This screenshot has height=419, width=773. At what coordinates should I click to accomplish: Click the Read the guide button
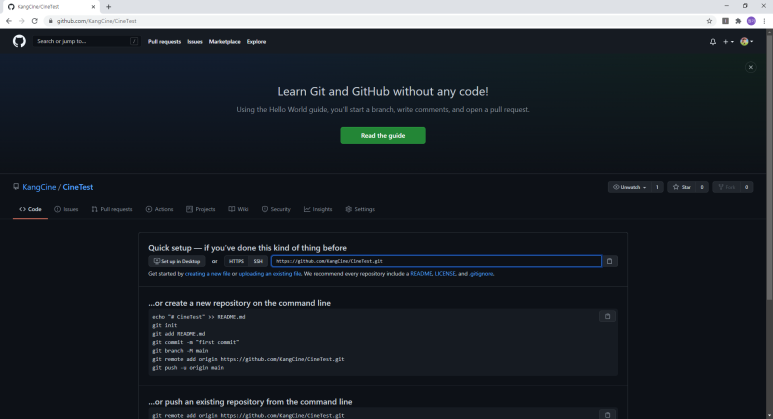(x=383, y=136)
